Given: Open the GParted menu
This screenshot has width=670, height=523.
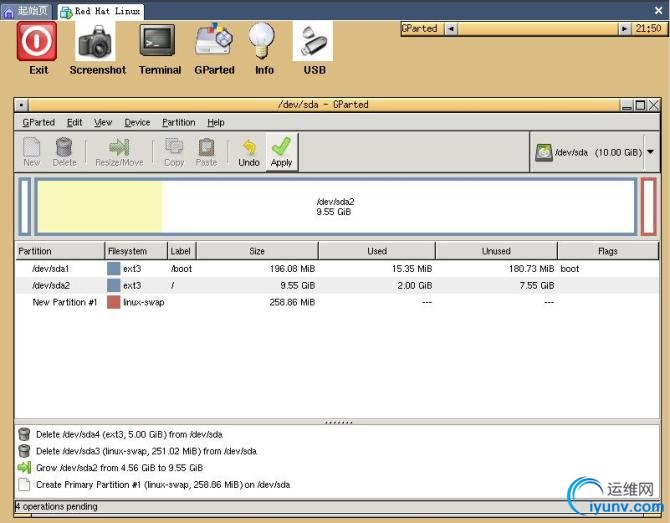Looking at the screenshot, I should pos(38,123).
